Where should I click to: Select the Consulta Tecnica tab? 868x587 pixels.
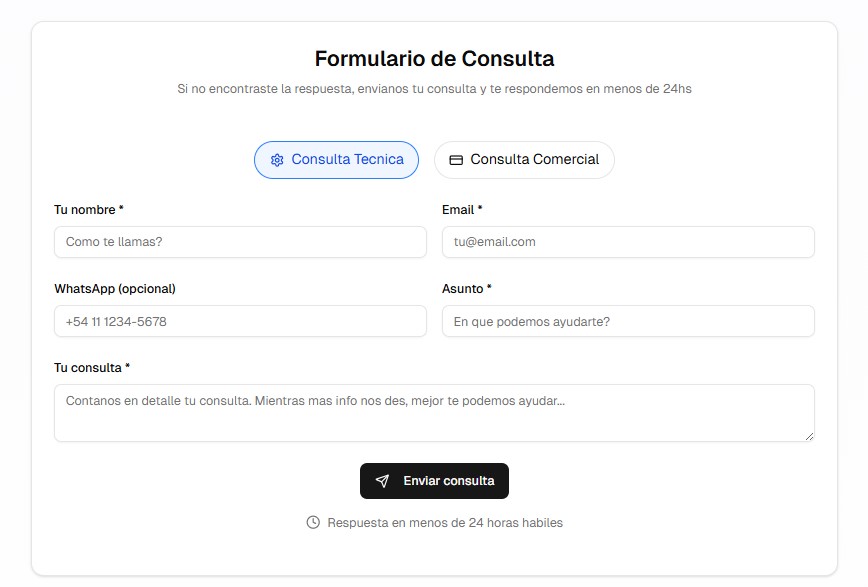tap(336, 160)
